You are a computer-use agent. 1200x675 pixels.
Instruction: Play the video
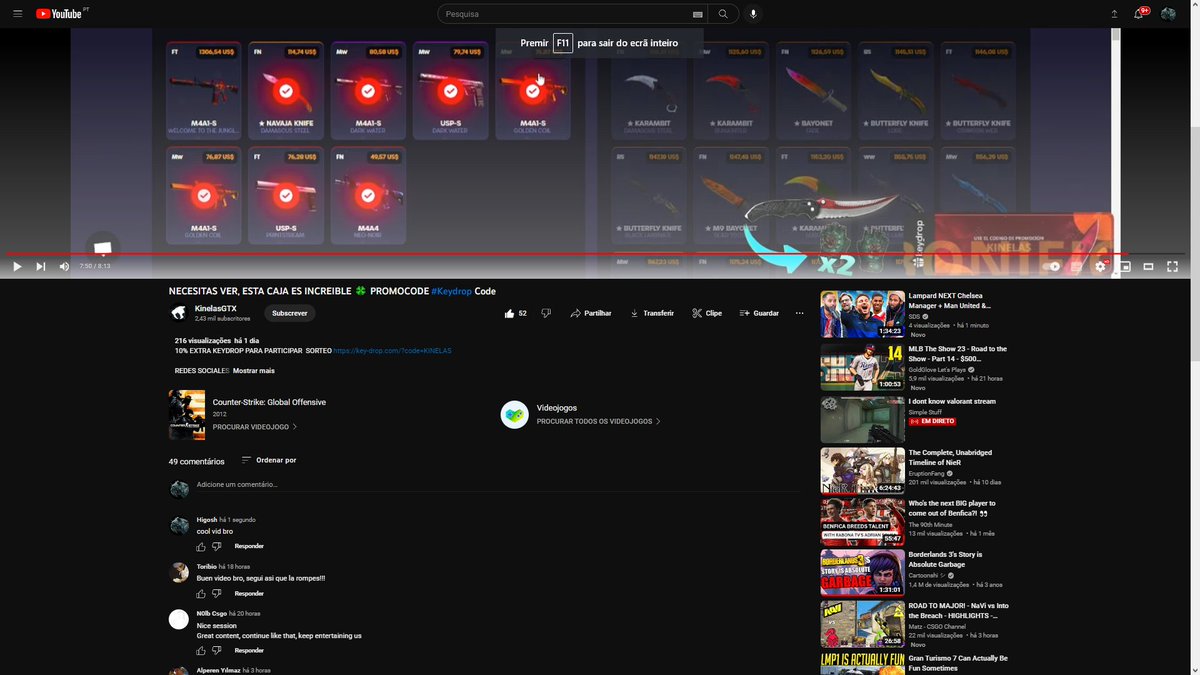[x=17, y=266]
